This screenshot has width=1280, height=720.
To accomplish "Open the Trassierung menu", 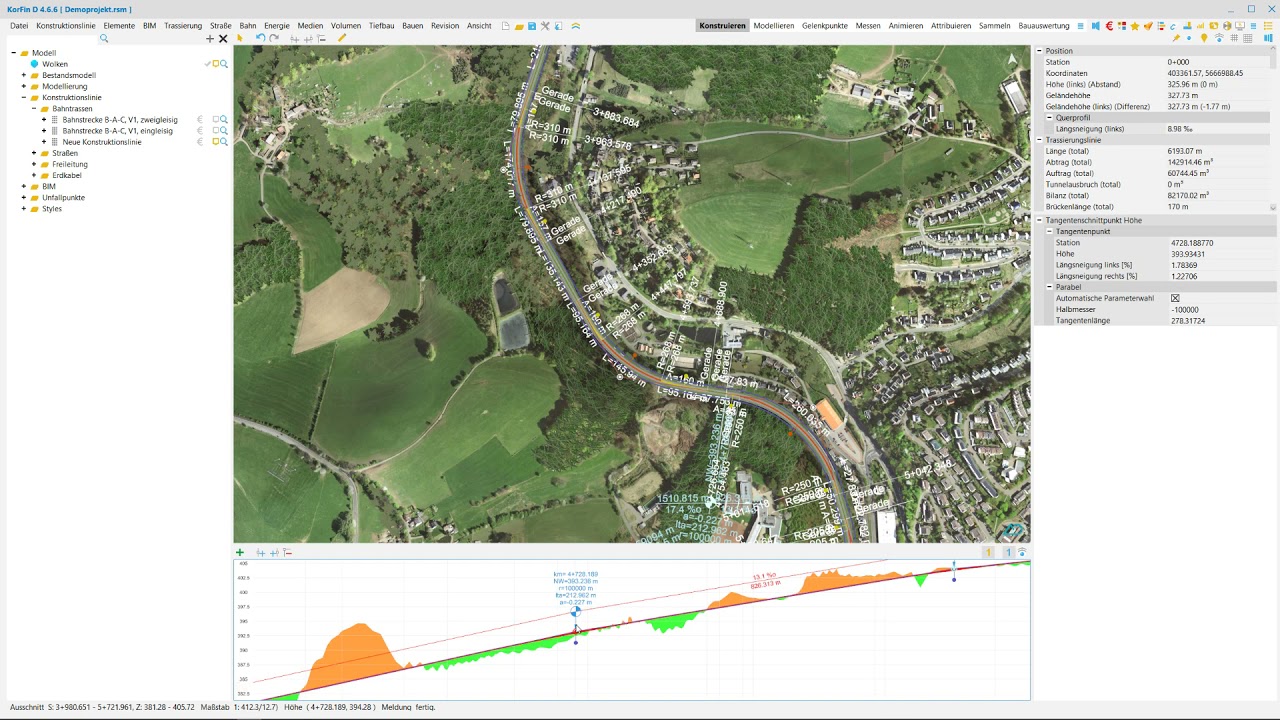I will point(183,26).
